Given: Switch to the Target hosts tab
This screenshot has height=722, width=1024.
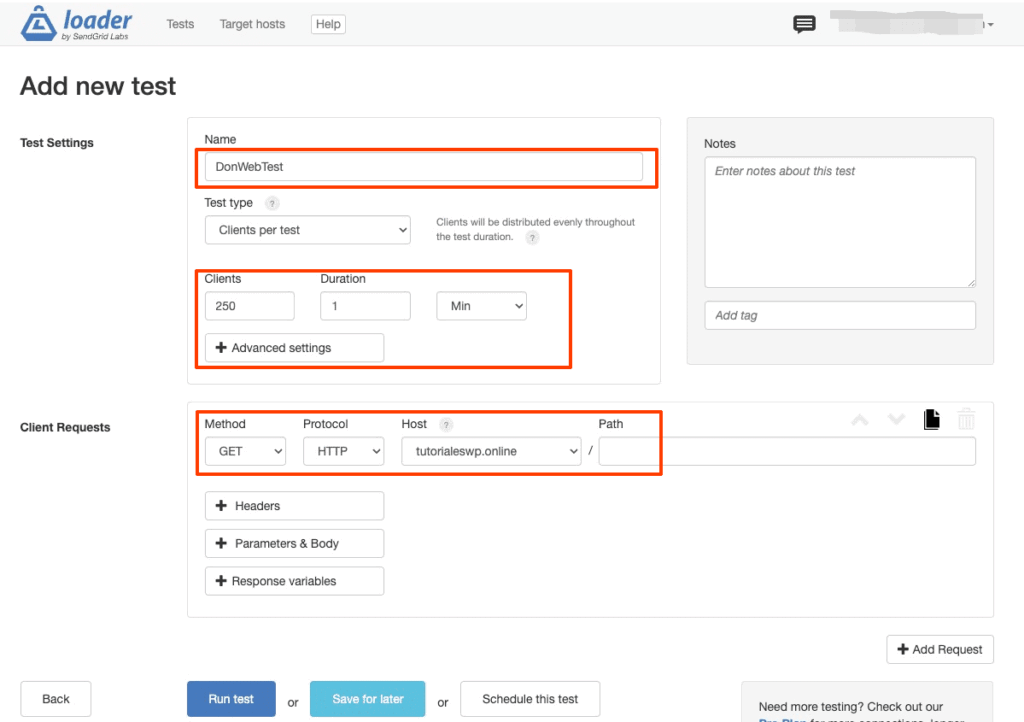Looking at the screenshot, I should click(x=251, y=24).
